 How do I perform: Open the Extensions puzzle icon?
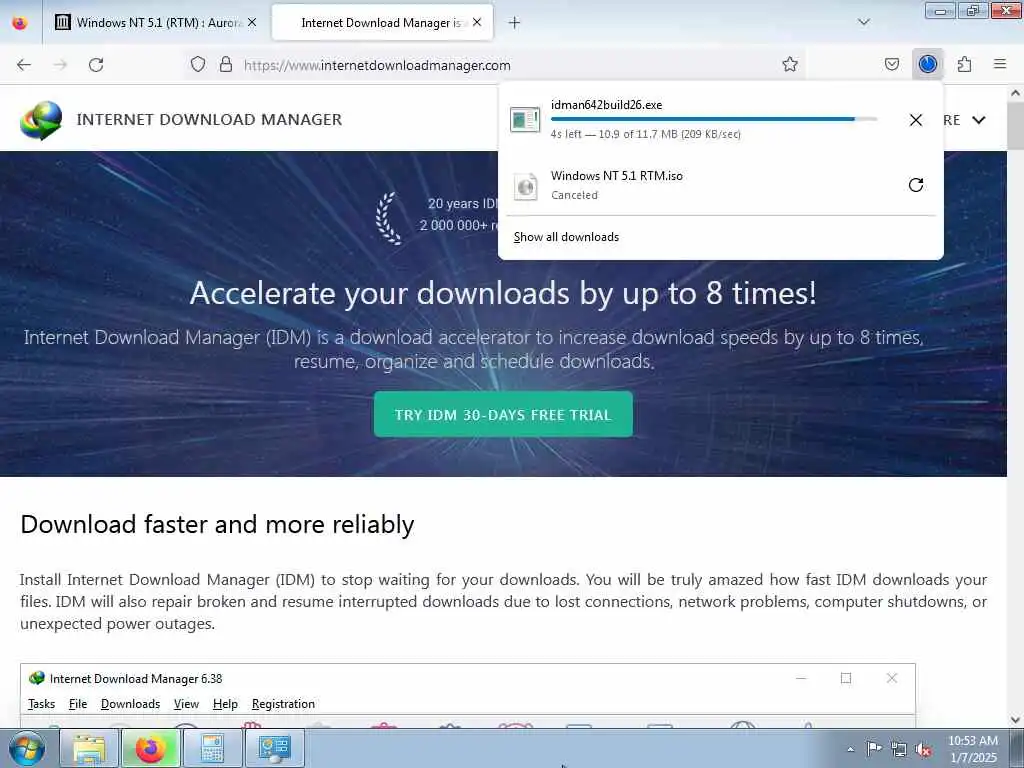pyautogui.click(x=964, y=64)
